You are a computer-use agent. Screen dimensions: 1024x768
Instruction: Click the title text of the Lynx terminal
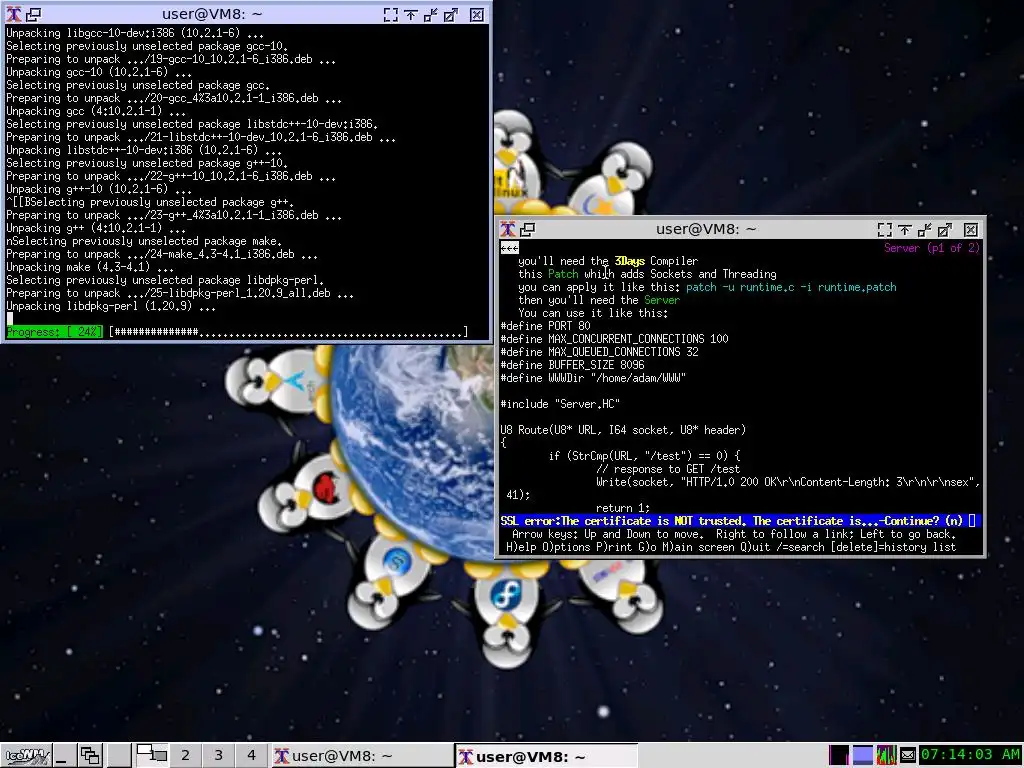click(705, 229)
